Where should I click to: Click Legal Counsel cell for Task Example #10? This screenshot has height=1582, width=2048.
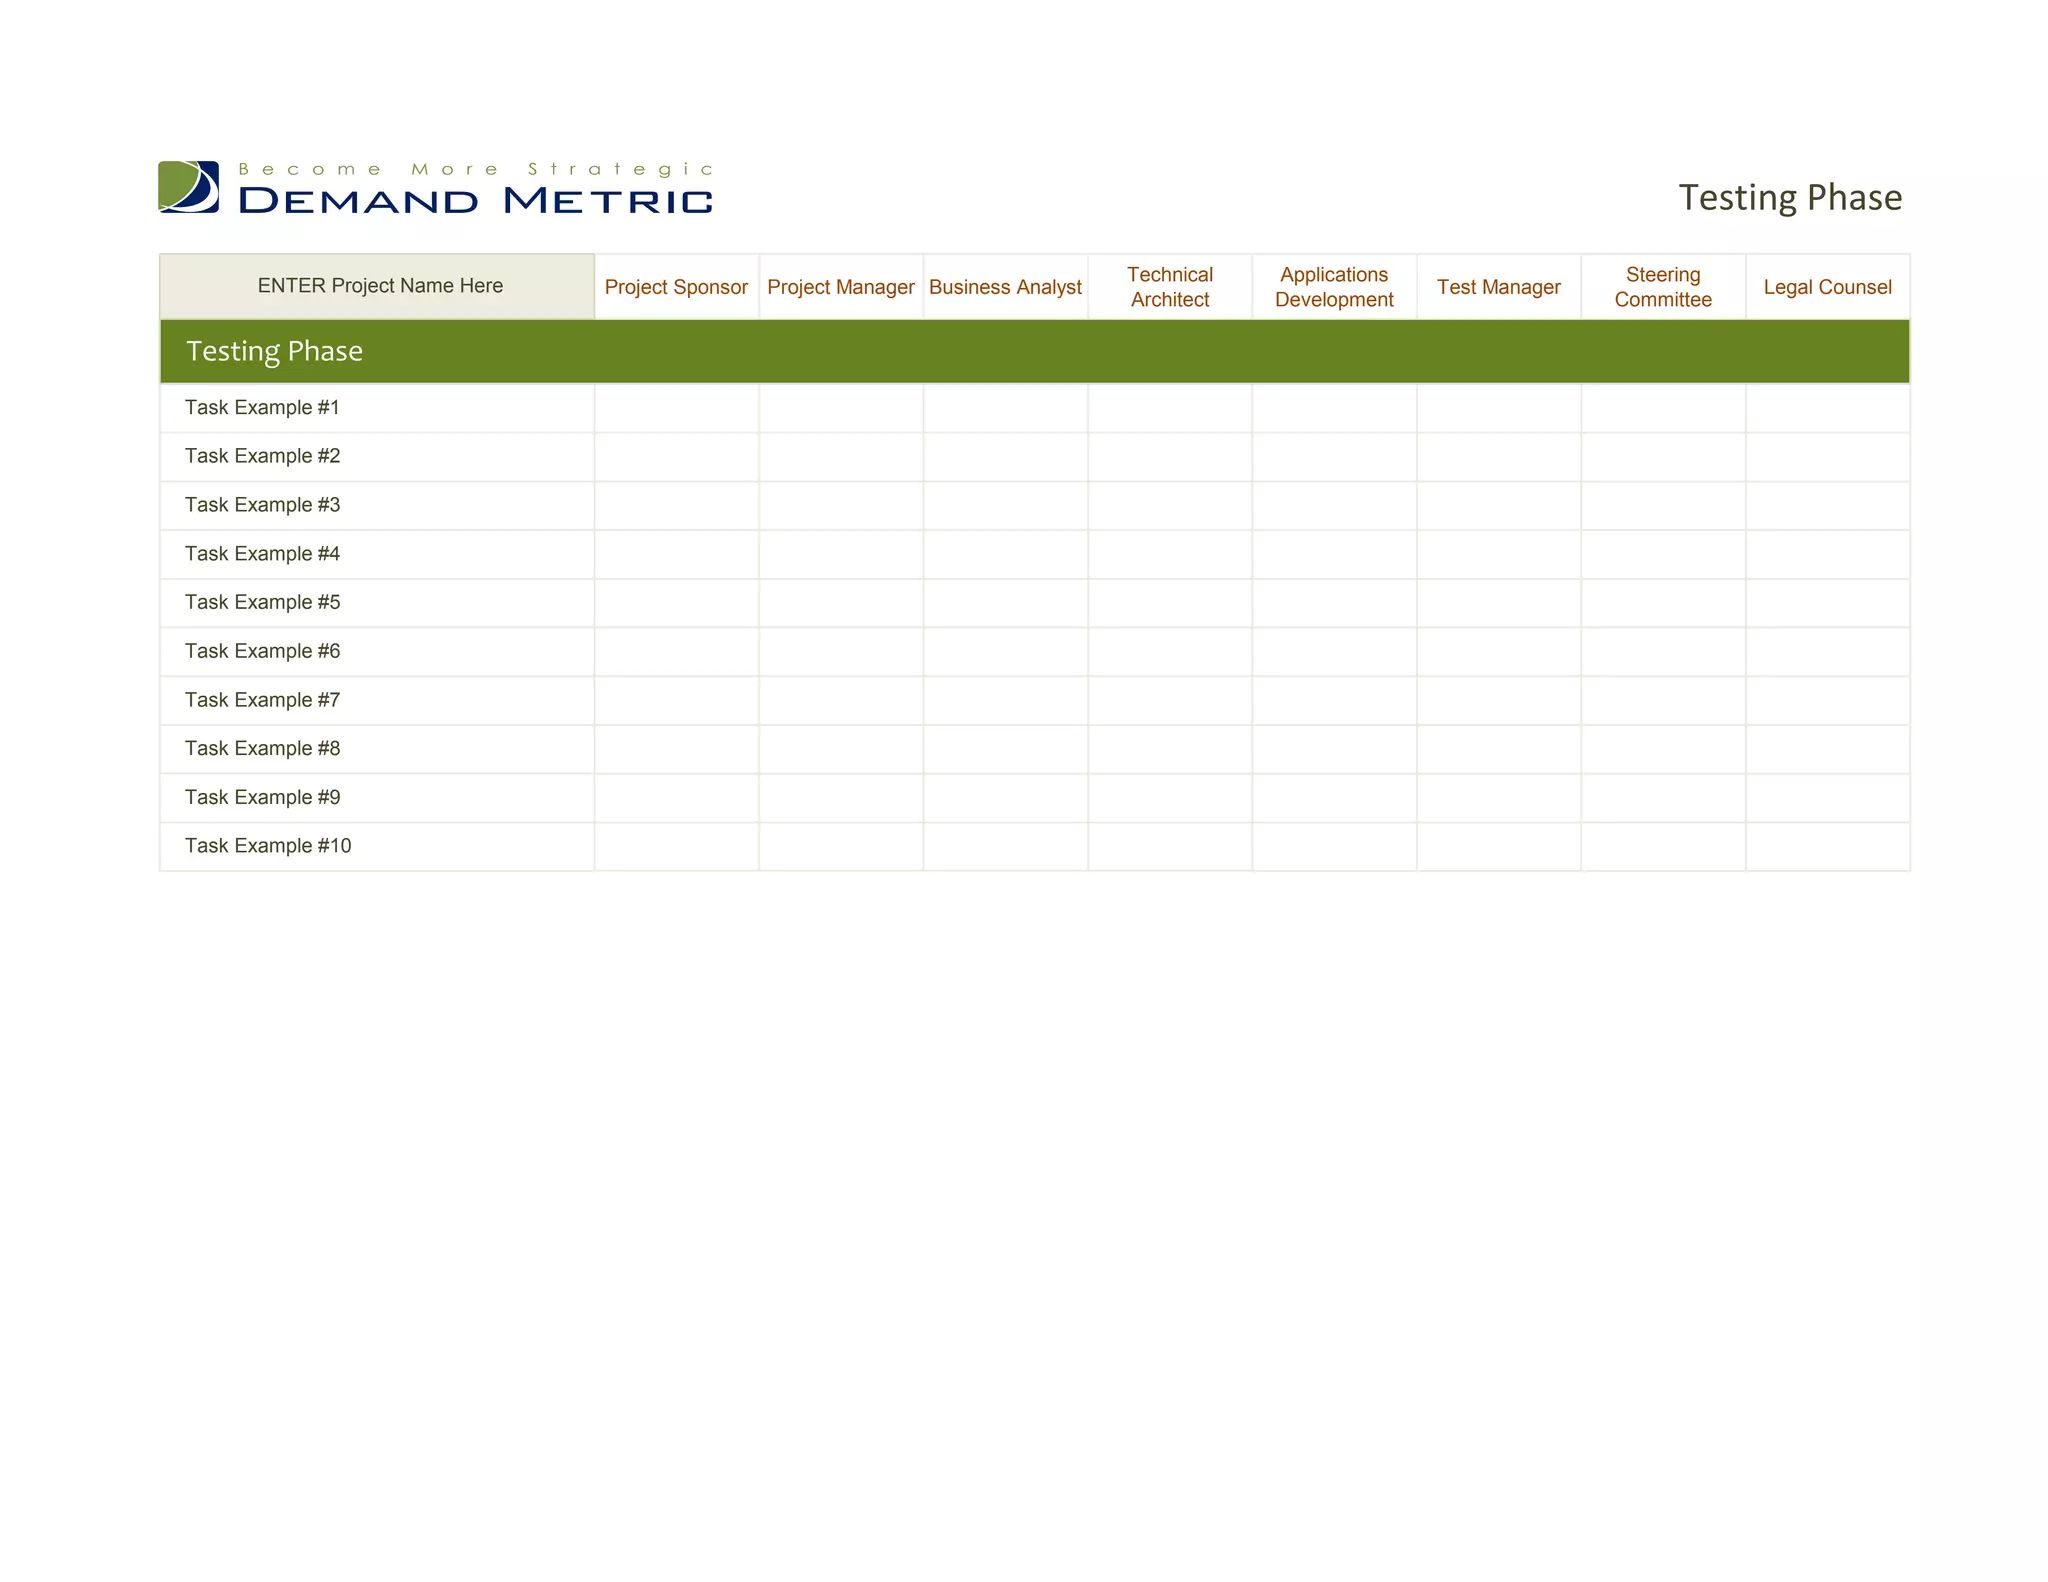[1828, 847]
